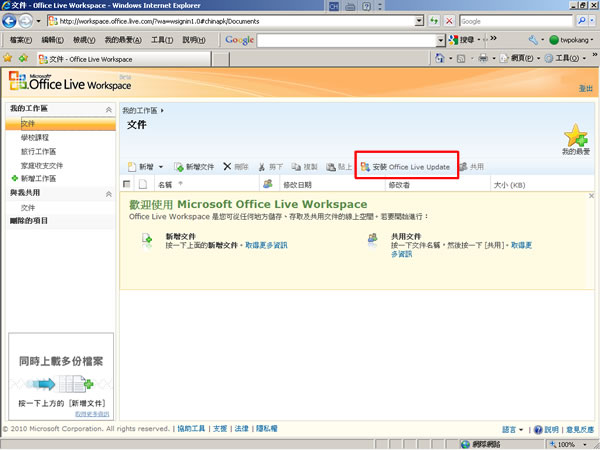
Task: Collapse the 與我共用 sidebar section
Action: [x=109, y=194]
